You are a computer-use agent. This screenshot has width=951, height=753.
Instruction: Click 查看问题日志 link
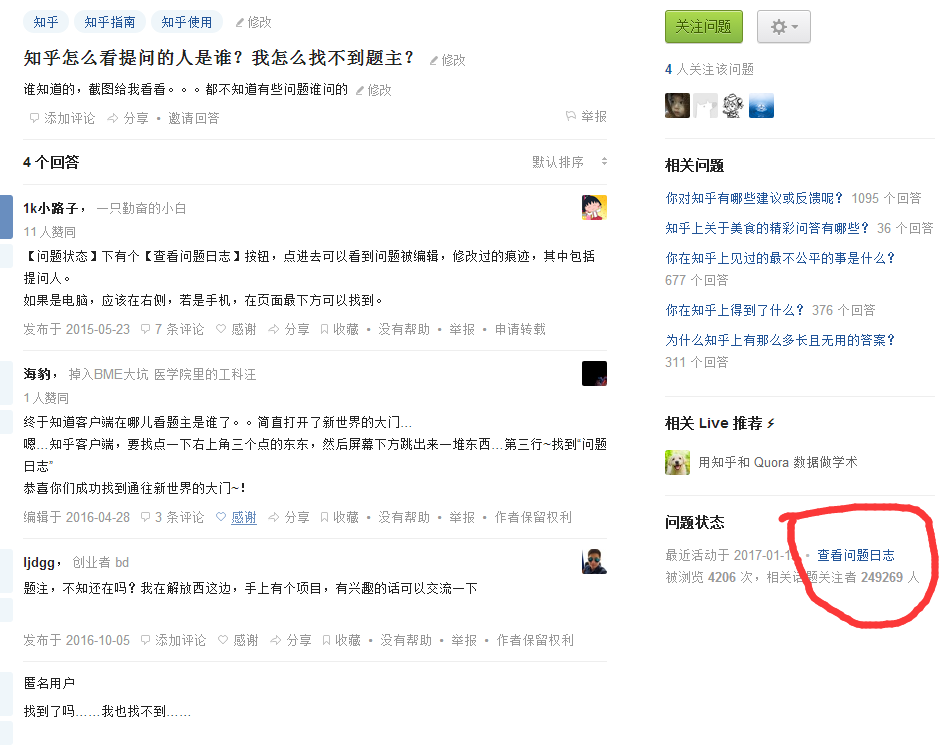(x=856, y=555)
